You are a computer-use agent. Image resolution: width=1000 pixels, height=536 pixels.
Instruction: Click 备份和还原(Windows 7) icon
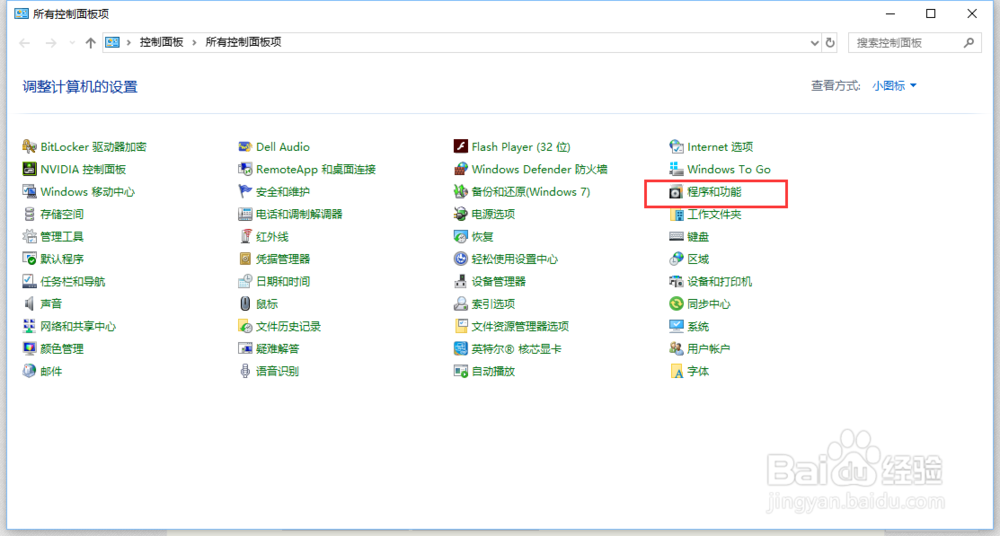click(x=460, y=191)
